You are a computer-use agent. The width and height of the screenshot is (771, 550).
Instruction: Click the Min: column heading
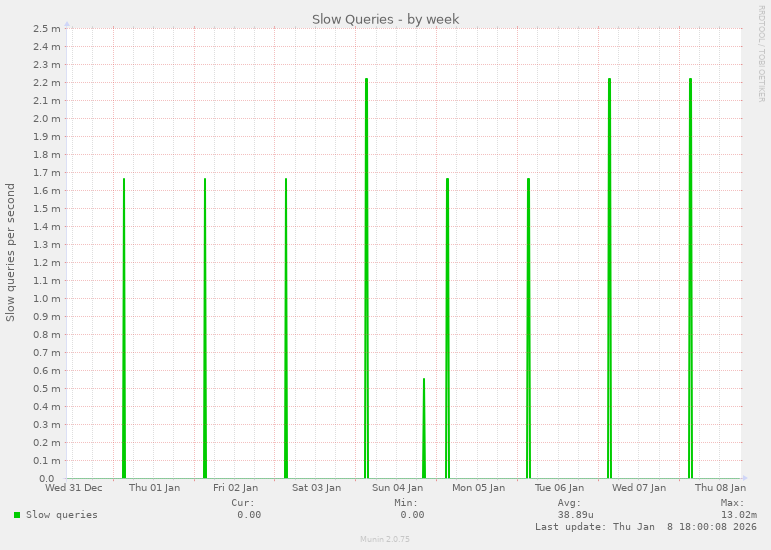tap(406, 503)
